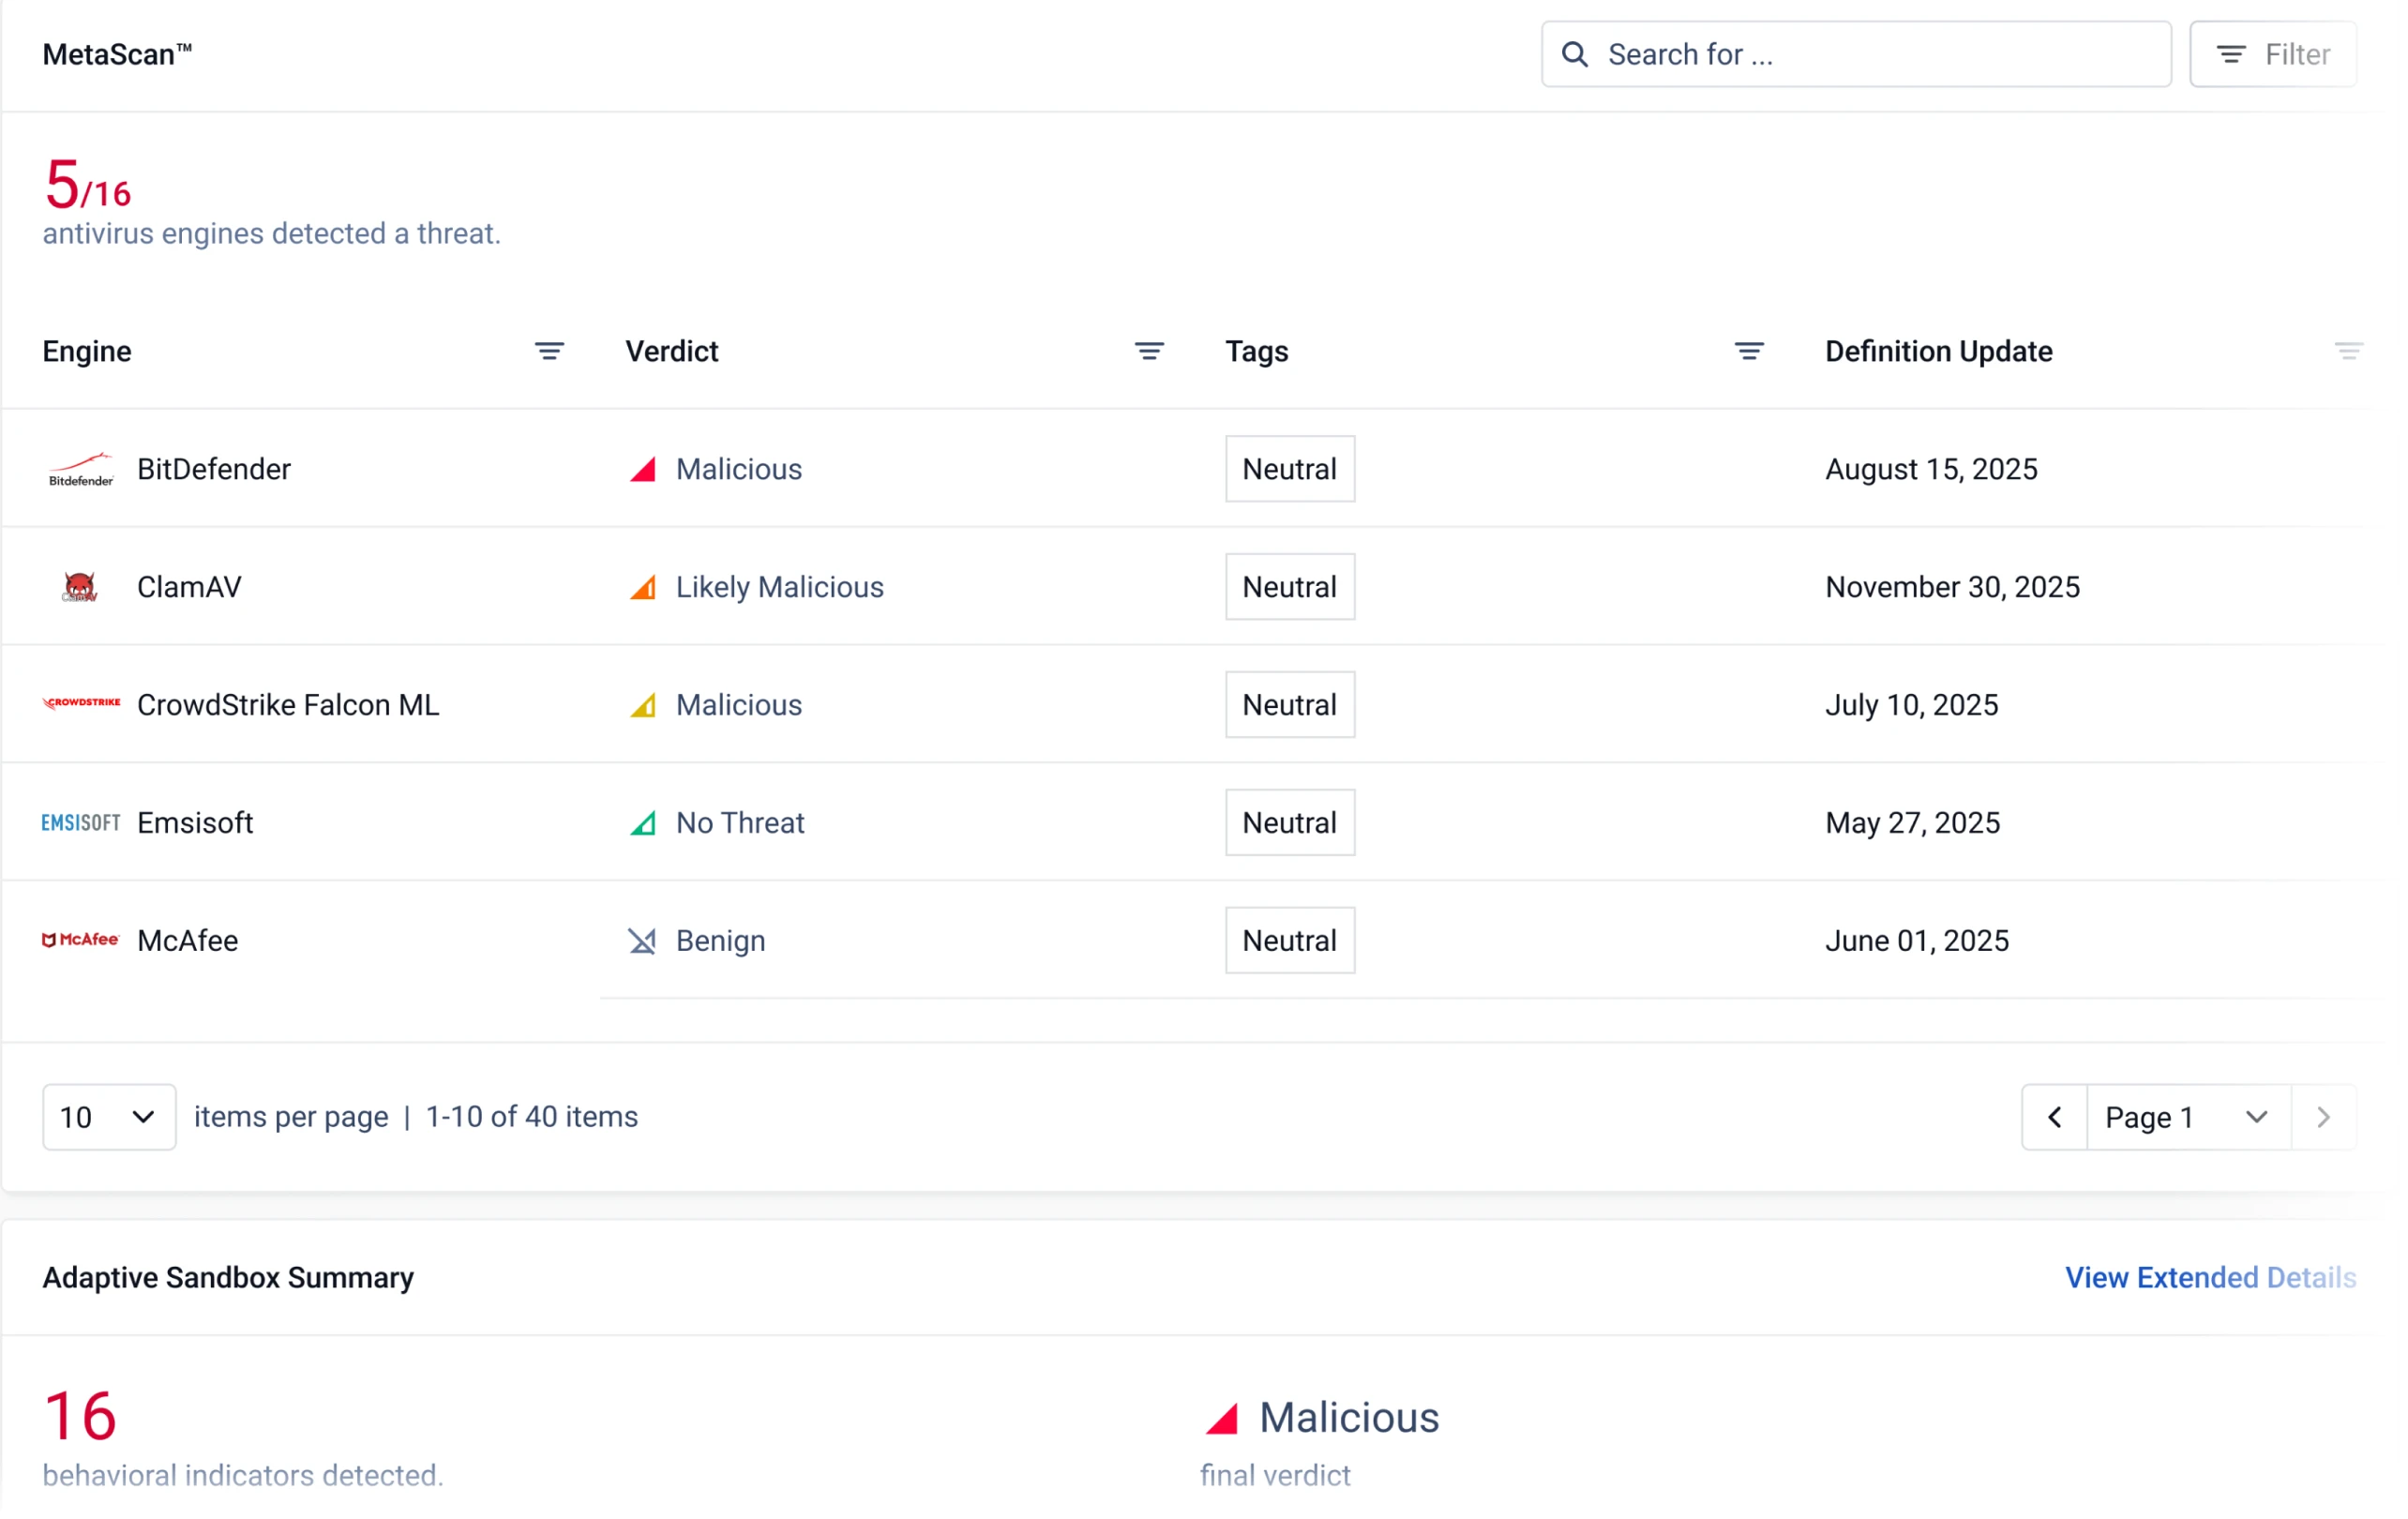
Task: Go to the next page arrow
Action: click(2323, 1117)
